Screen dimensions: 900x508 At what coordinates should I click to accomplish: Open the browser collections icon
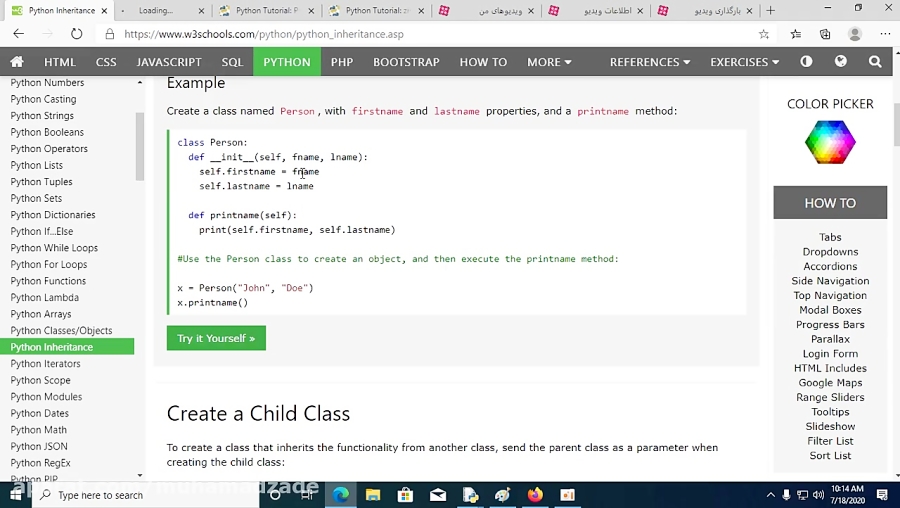pyautogui.click(x=825, y=34)
